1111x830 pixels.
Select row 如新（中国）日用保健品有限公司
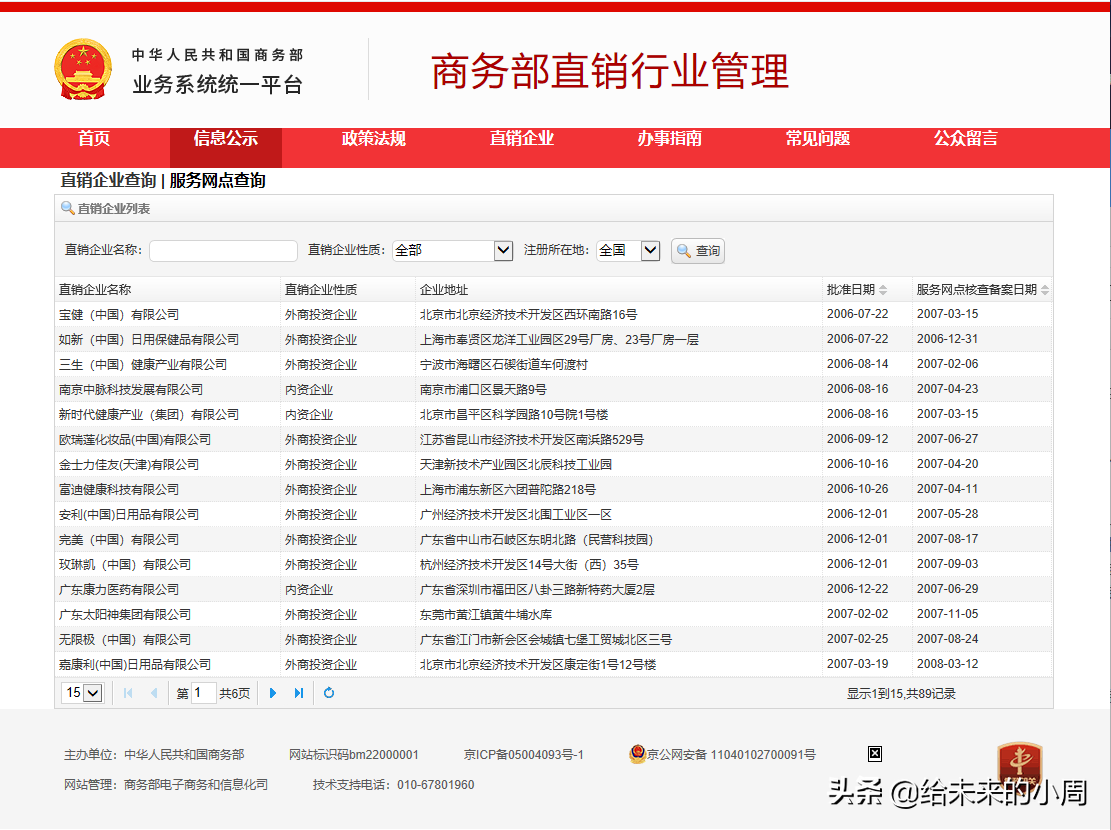point(553,340)
